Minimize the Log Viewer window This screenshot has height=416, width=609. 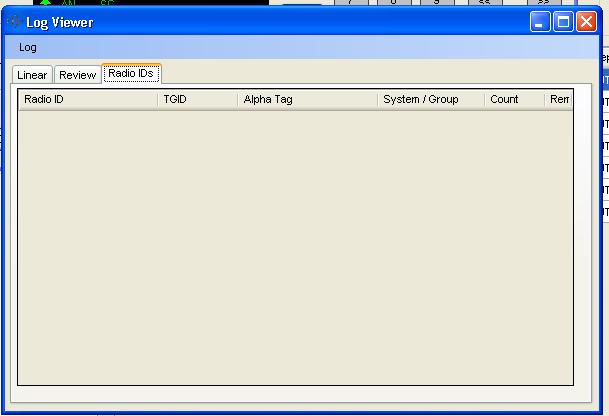point(540,21)
